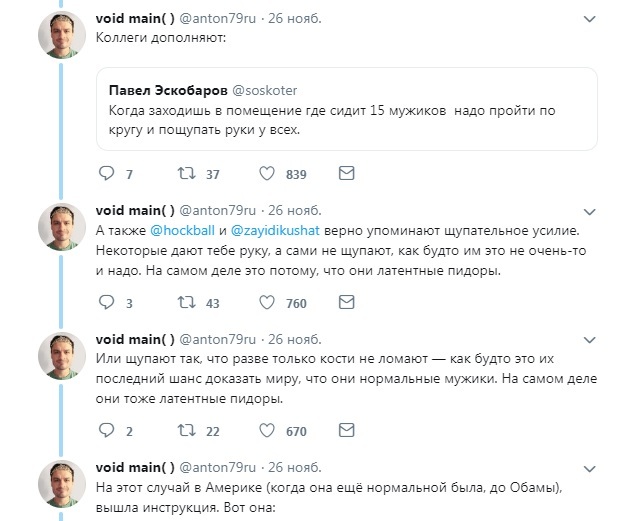Like the tweet with 670 likes

point(267,432)
